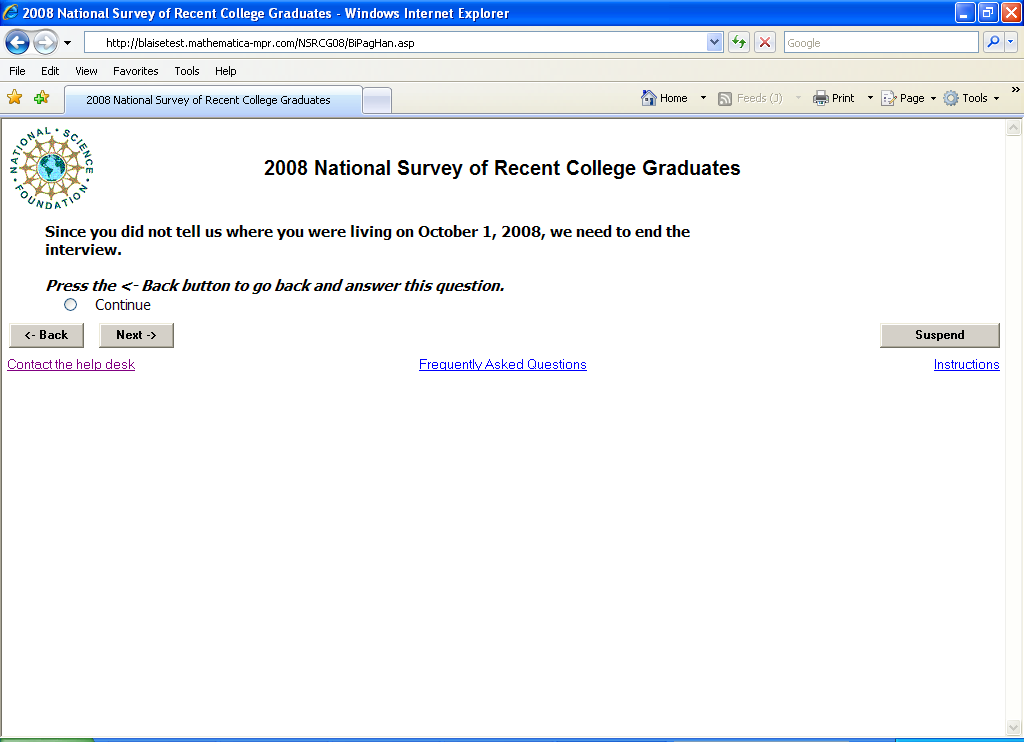Open a new blank tab
Image resolution: width=1024 pixels, height=742 pixels.
coord(377,101)
